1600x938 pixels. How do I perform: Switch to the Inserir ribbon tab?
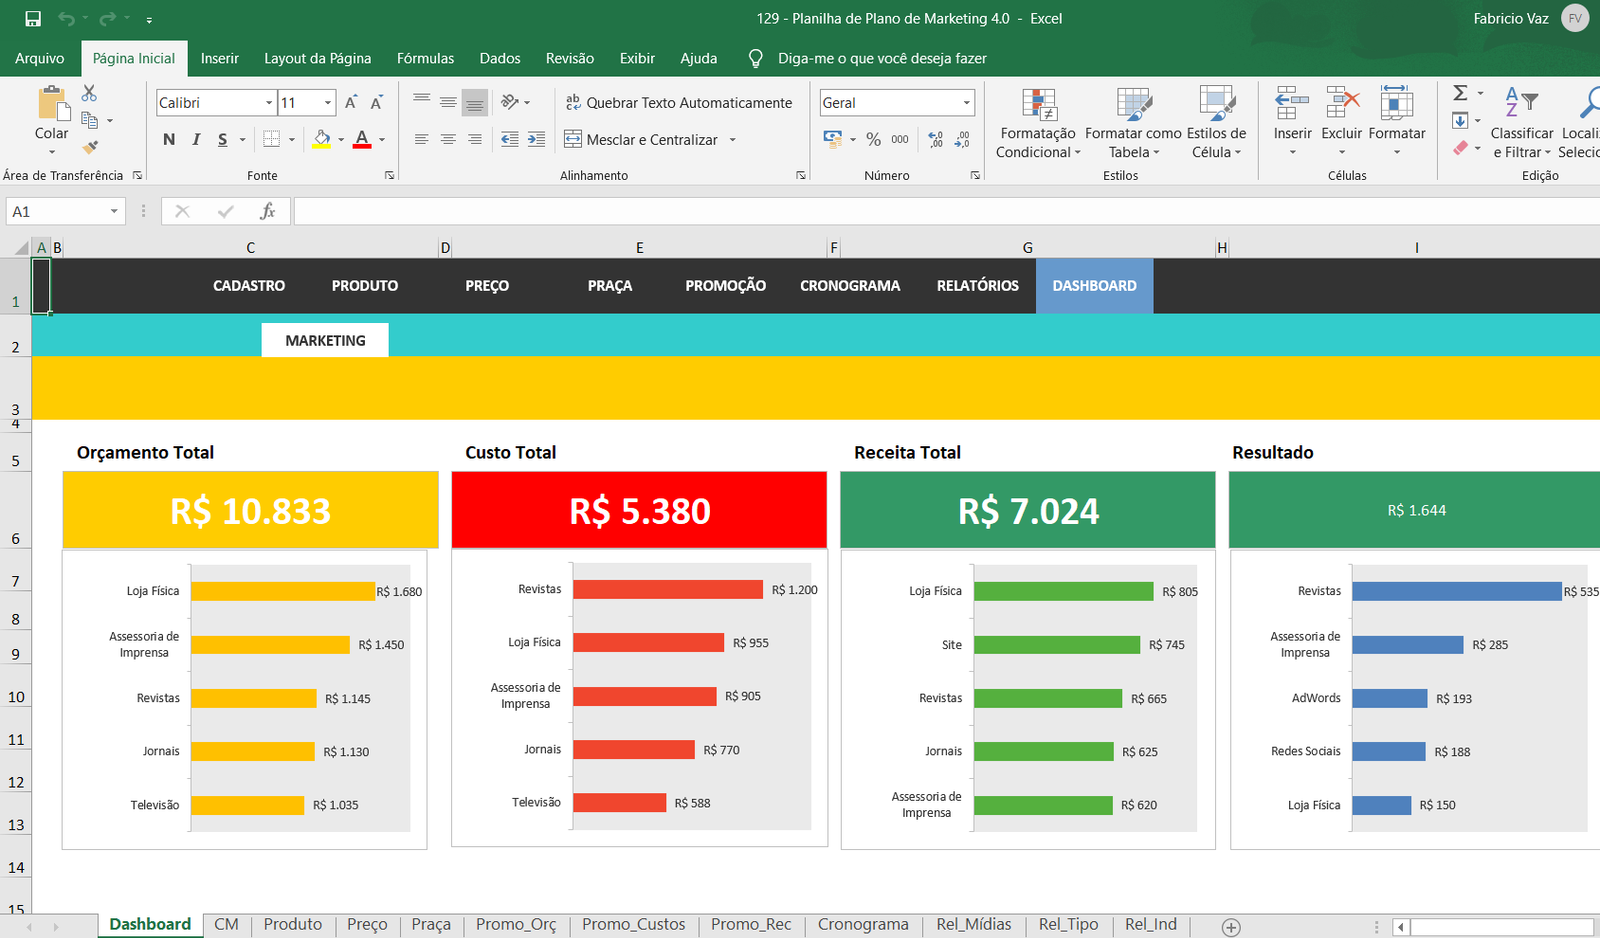[219, 58]
